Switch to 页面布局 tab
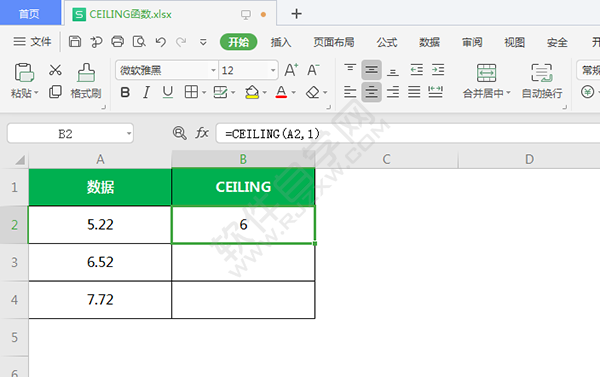 334,42
